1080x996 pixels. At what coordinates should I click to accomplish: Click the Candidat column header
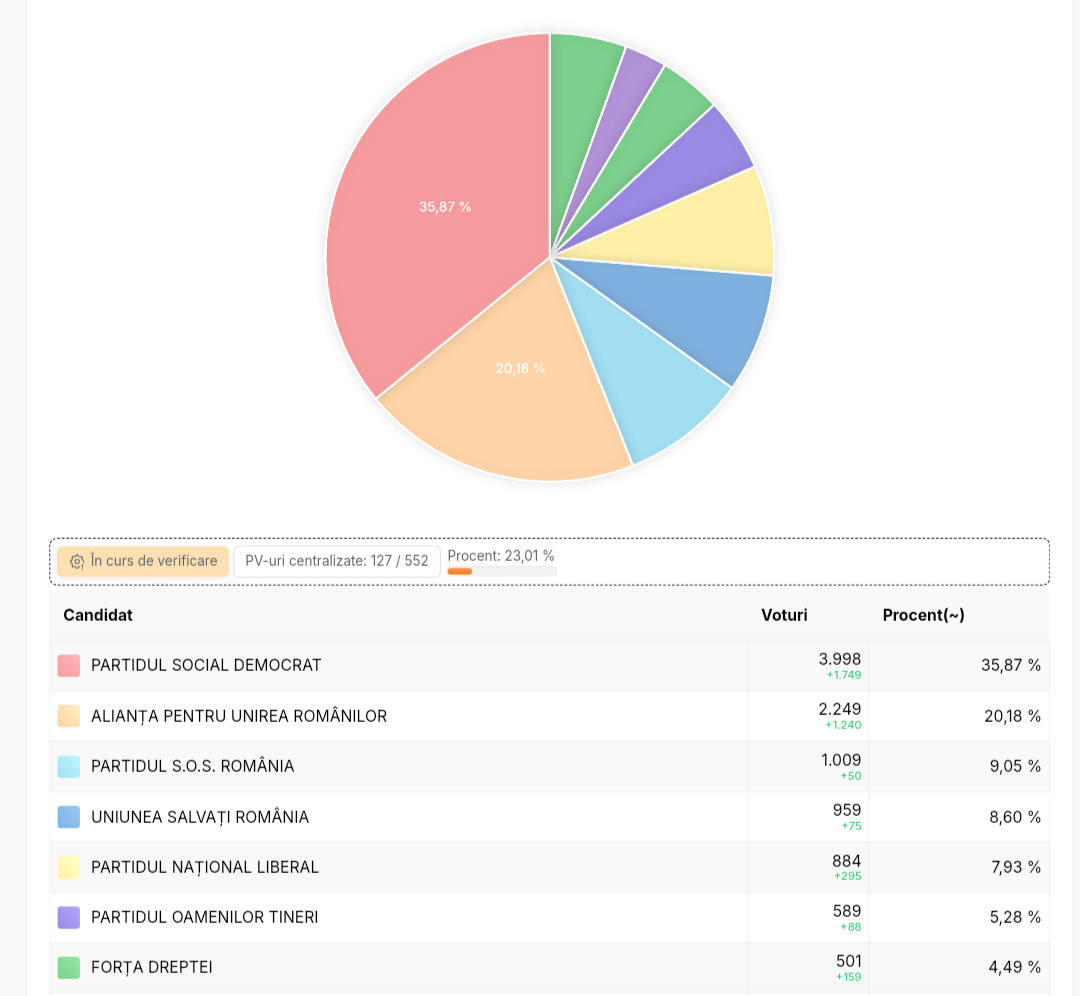[x=98, y=615]
